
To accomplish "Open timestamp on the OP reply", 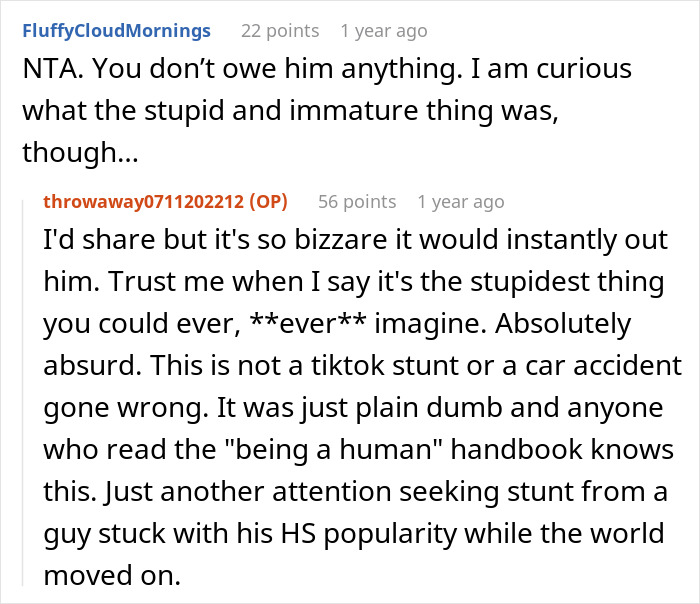I will tap(461, 201).
